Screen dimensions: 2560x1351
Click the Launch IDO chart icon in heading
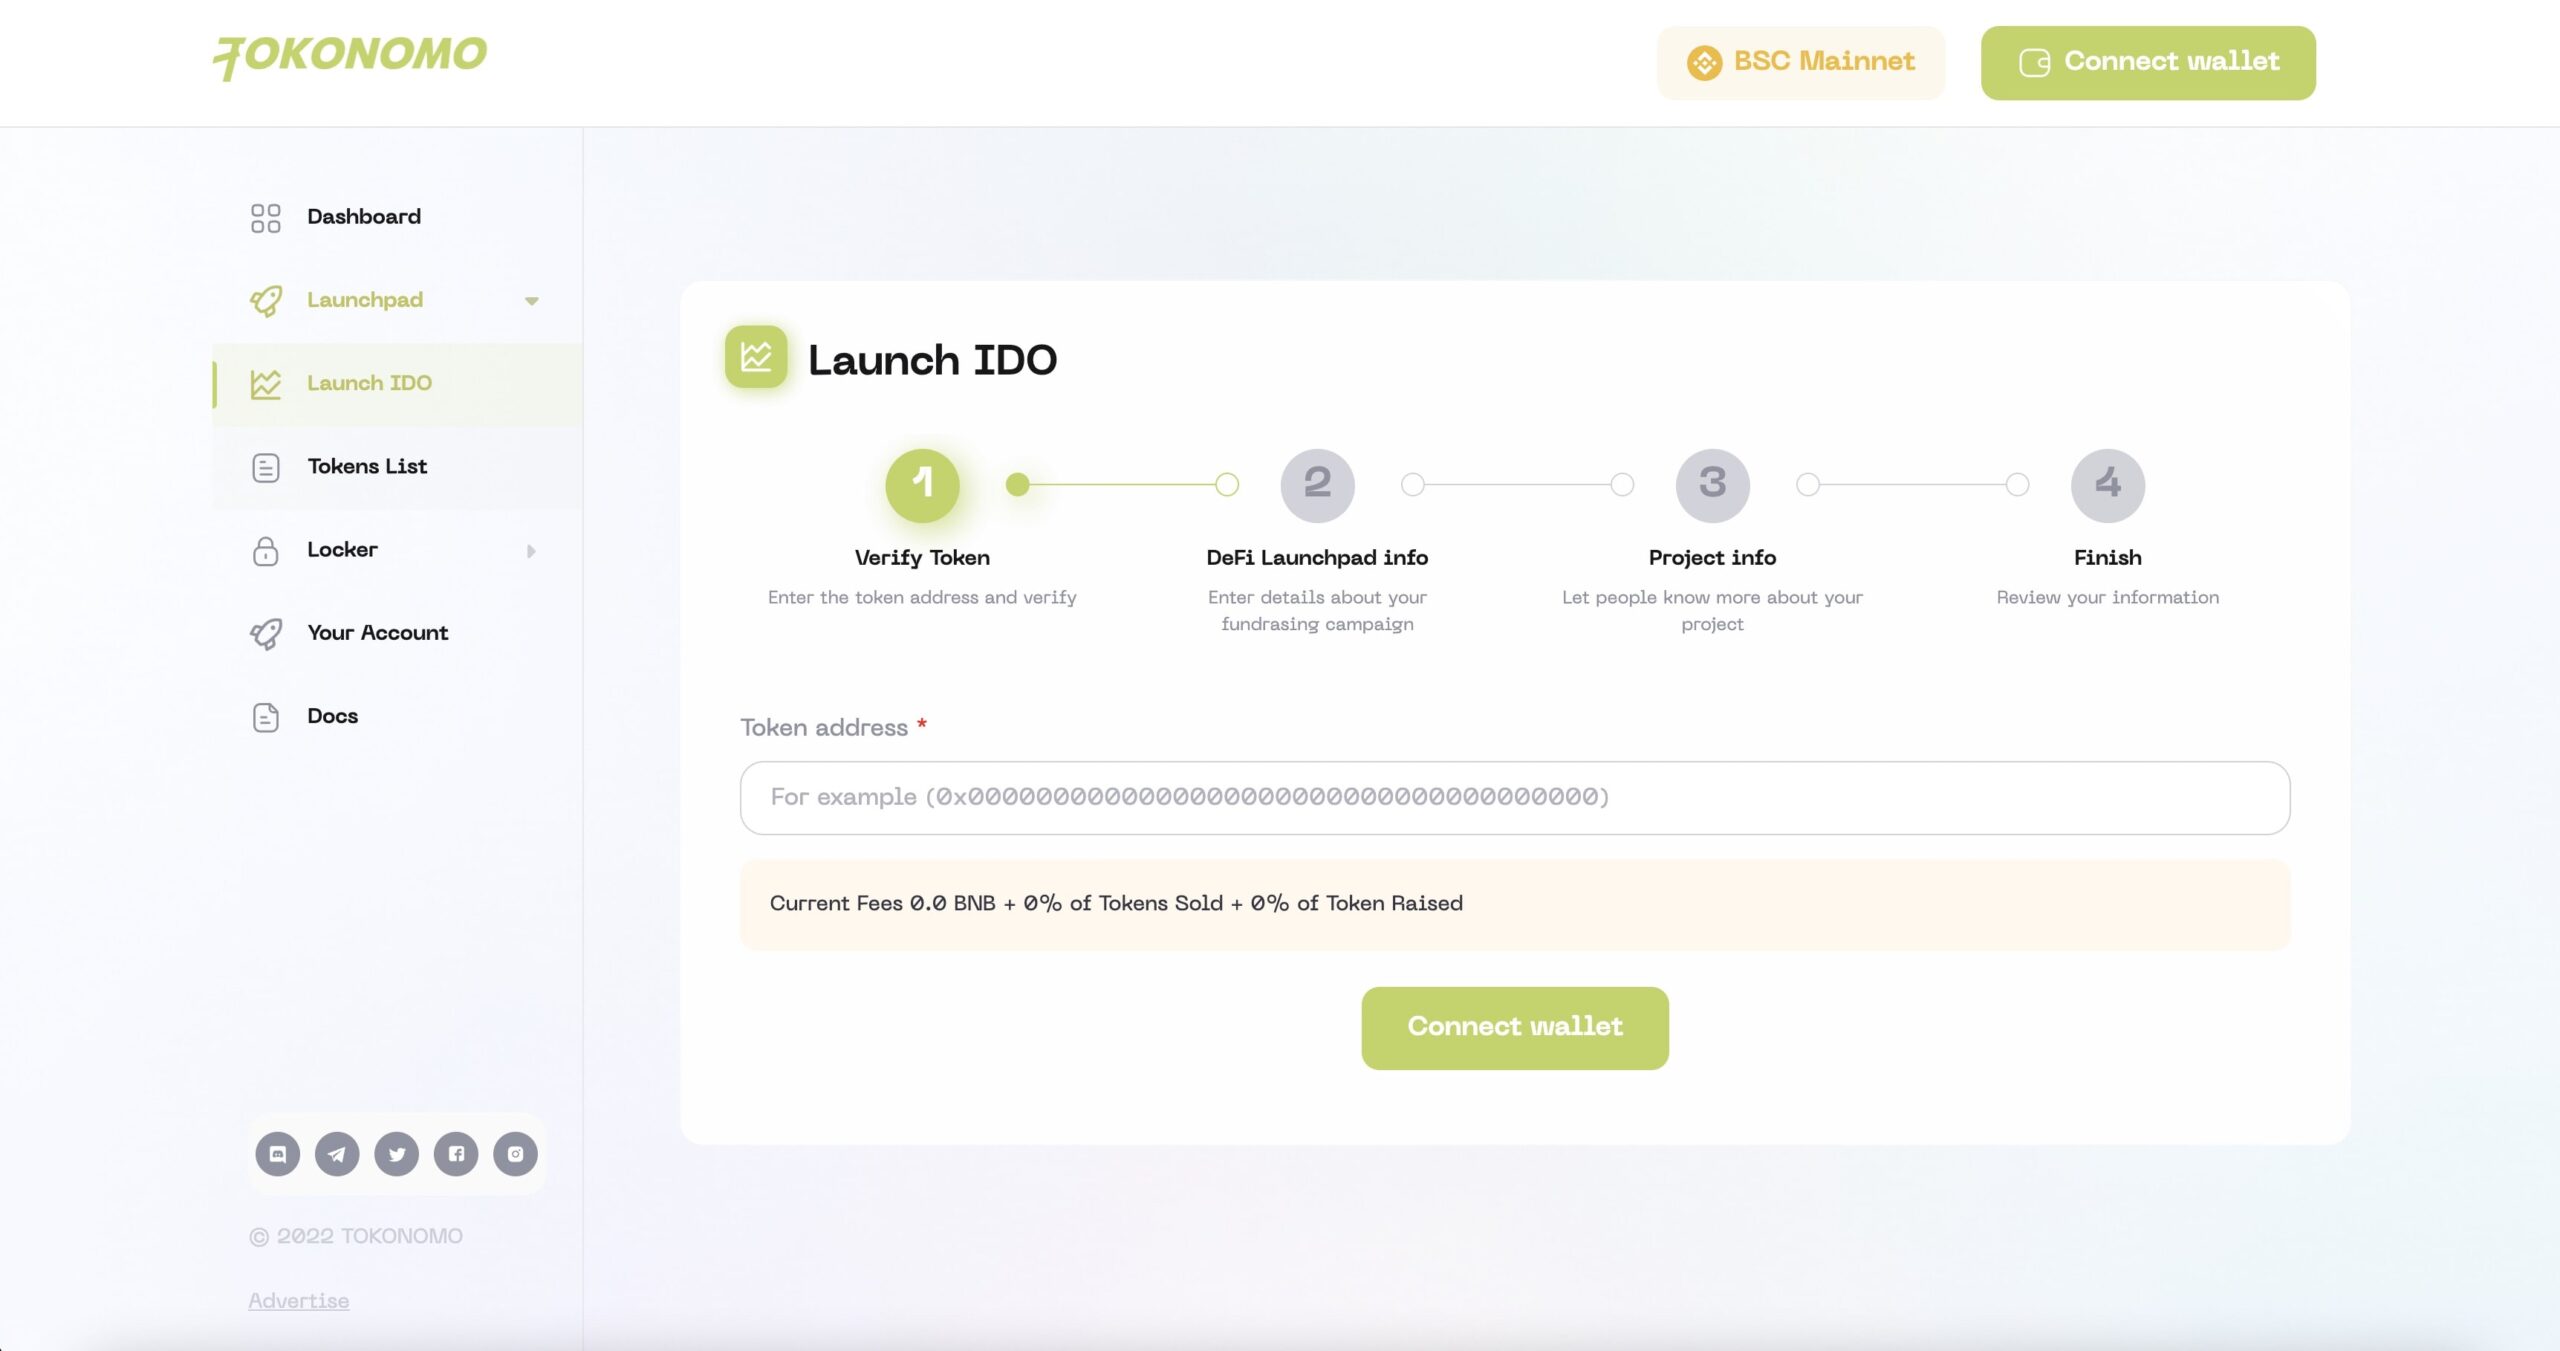click(x=756, y=357)
